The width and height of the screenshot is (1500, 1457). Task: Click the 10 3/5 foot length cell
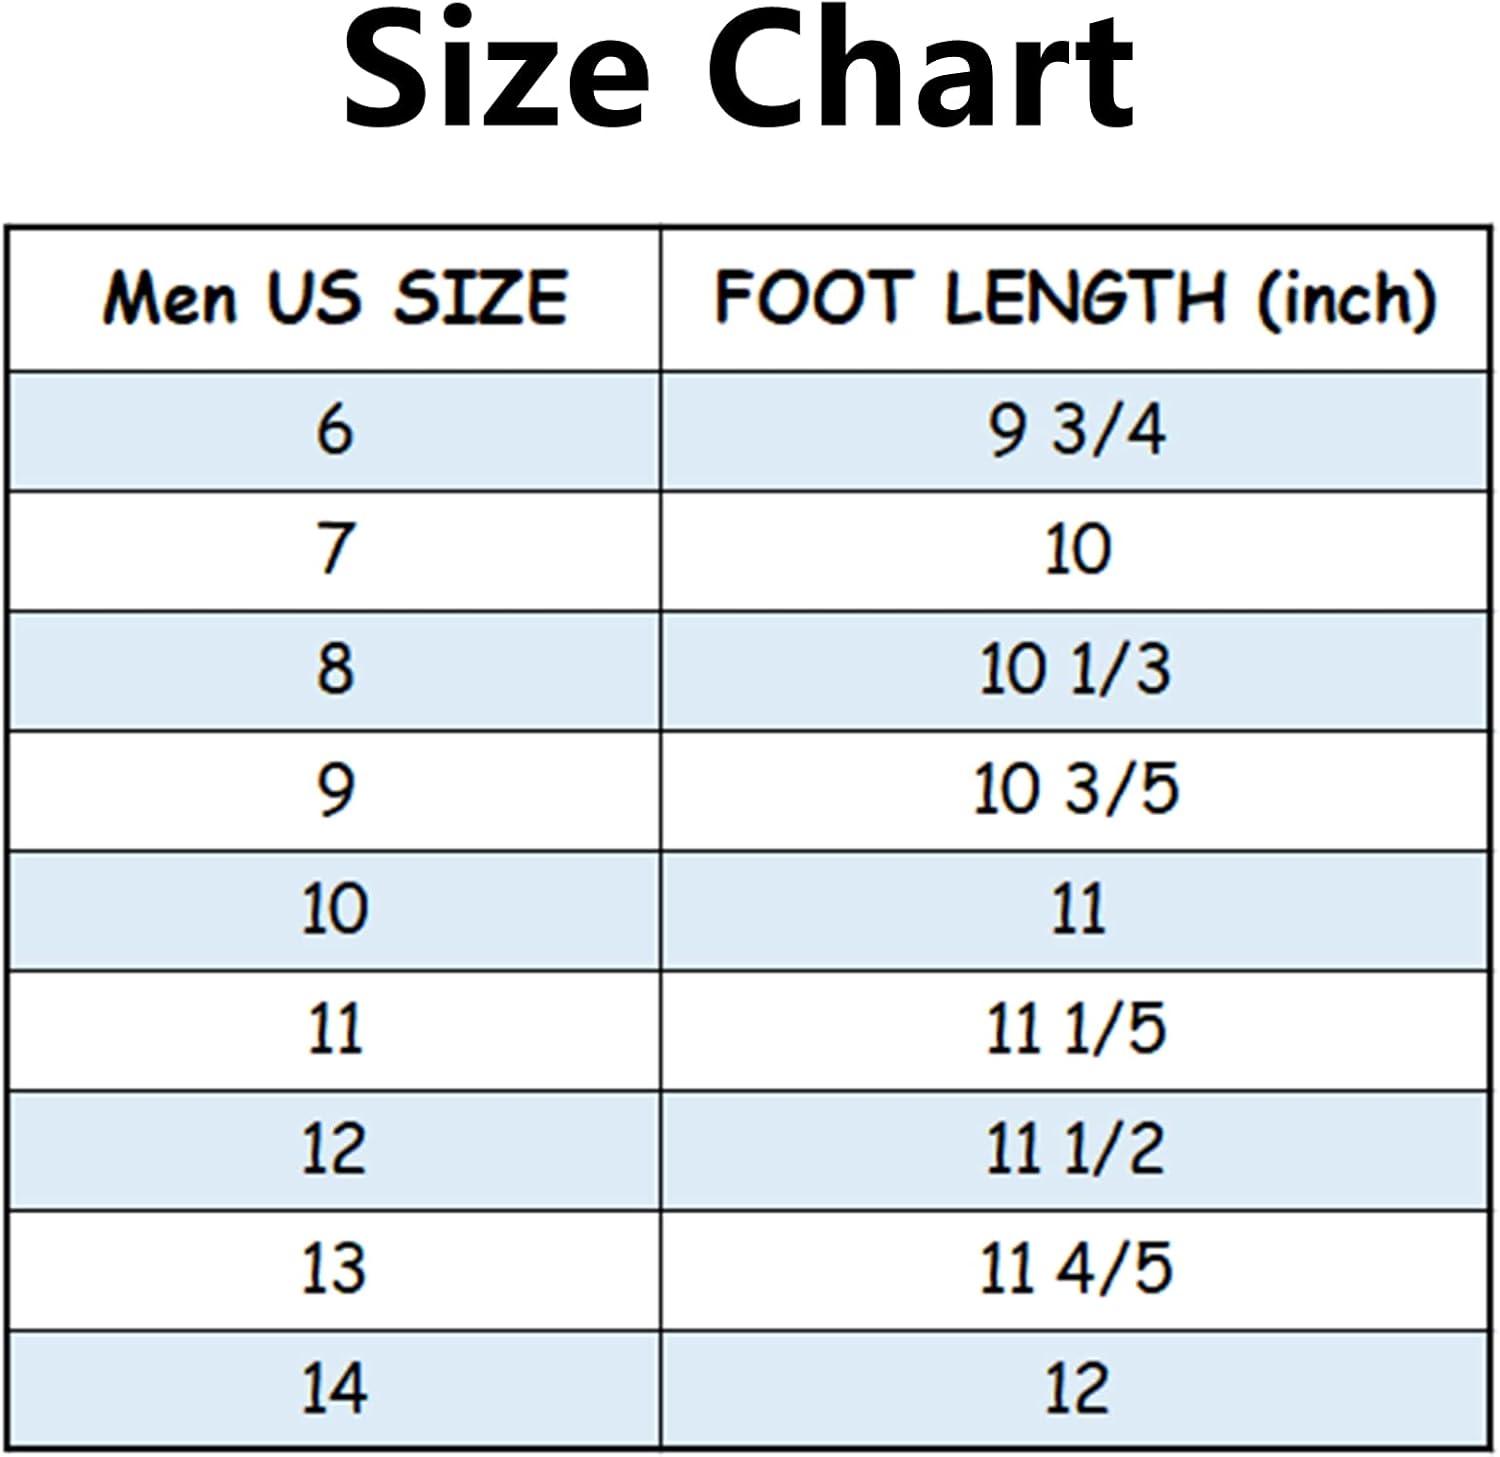click(1076, 790)
